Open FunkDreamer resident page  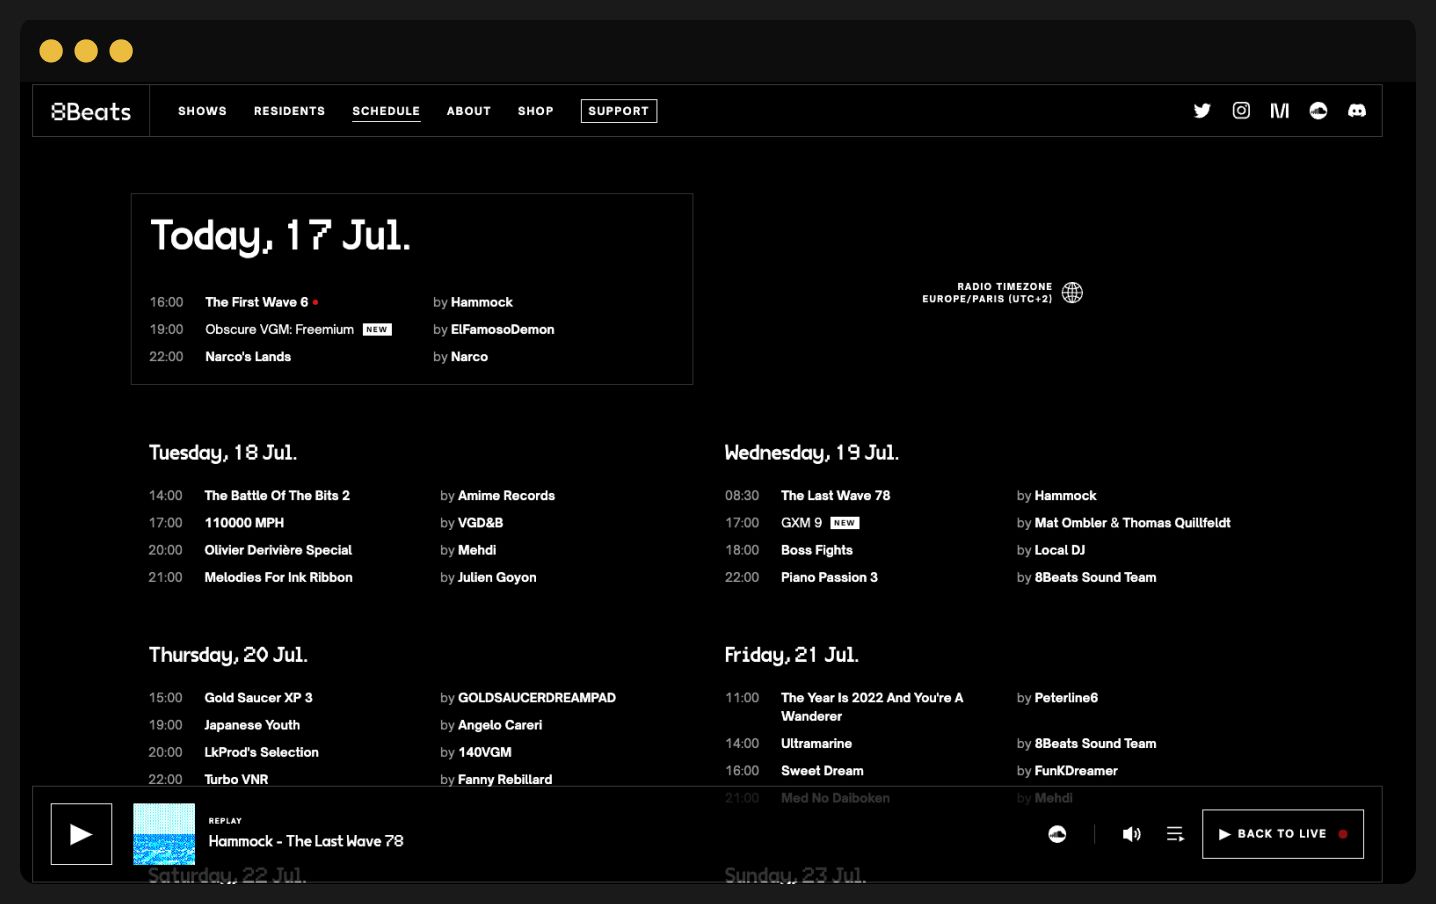tap(1076, 771)
